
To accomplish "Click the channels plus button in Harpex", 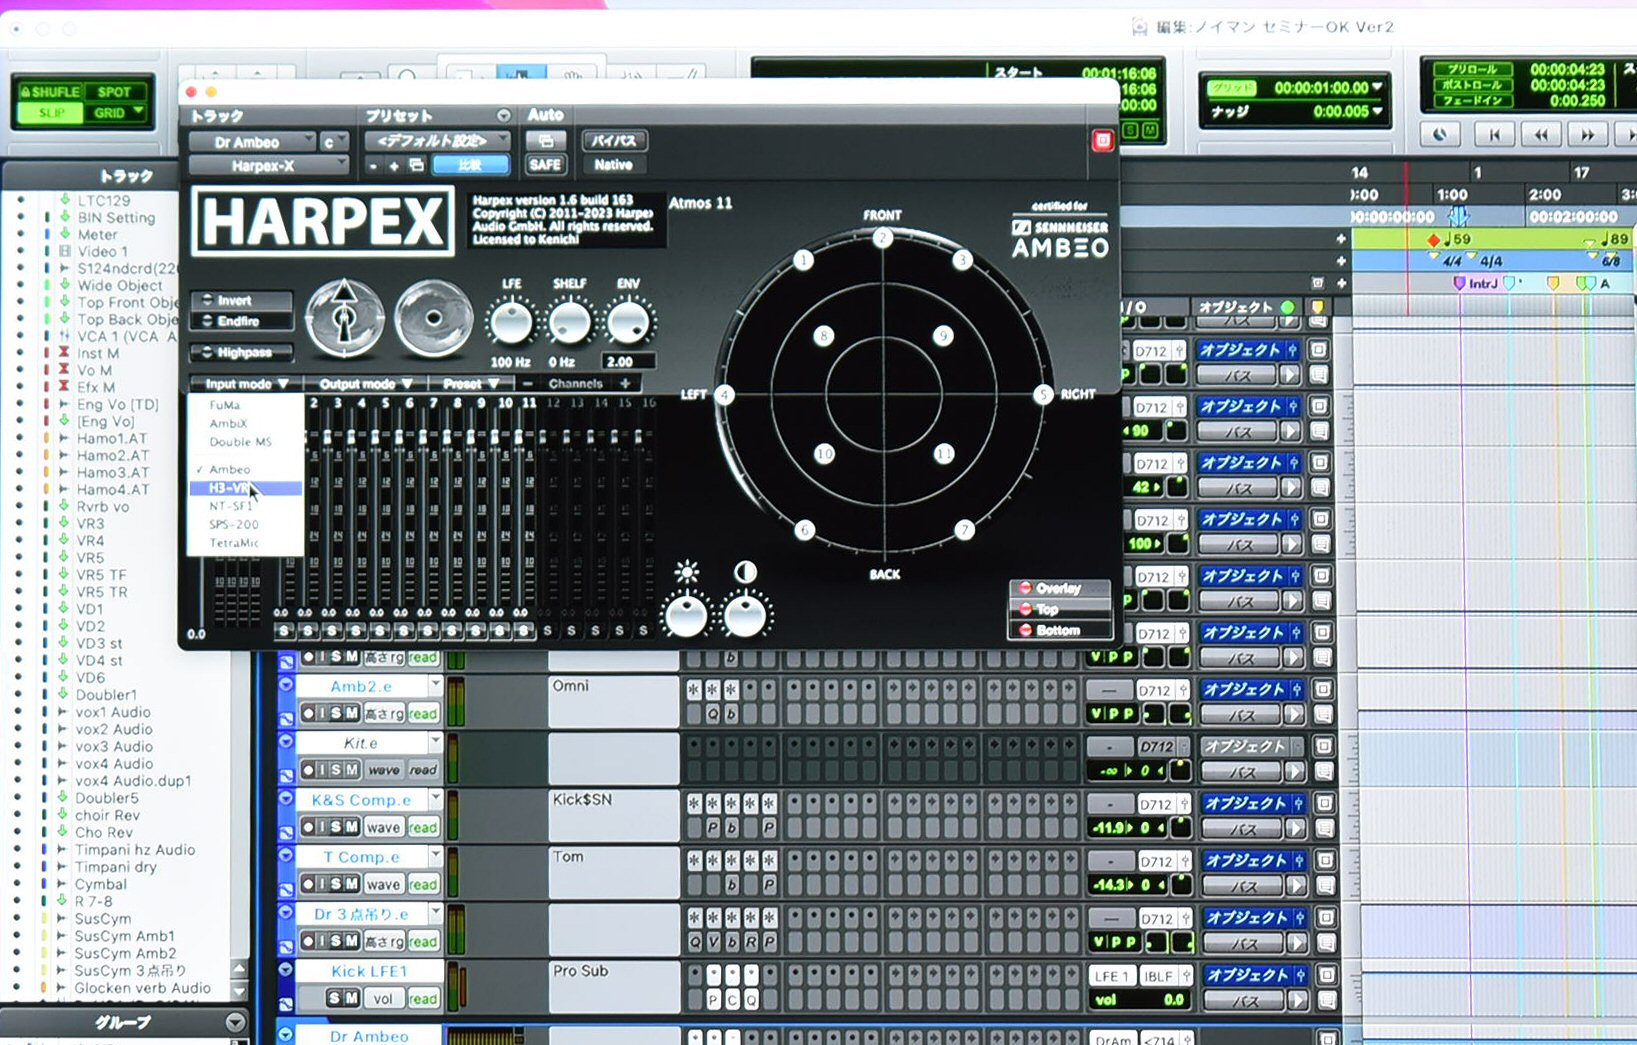I will tap(625, 384).
